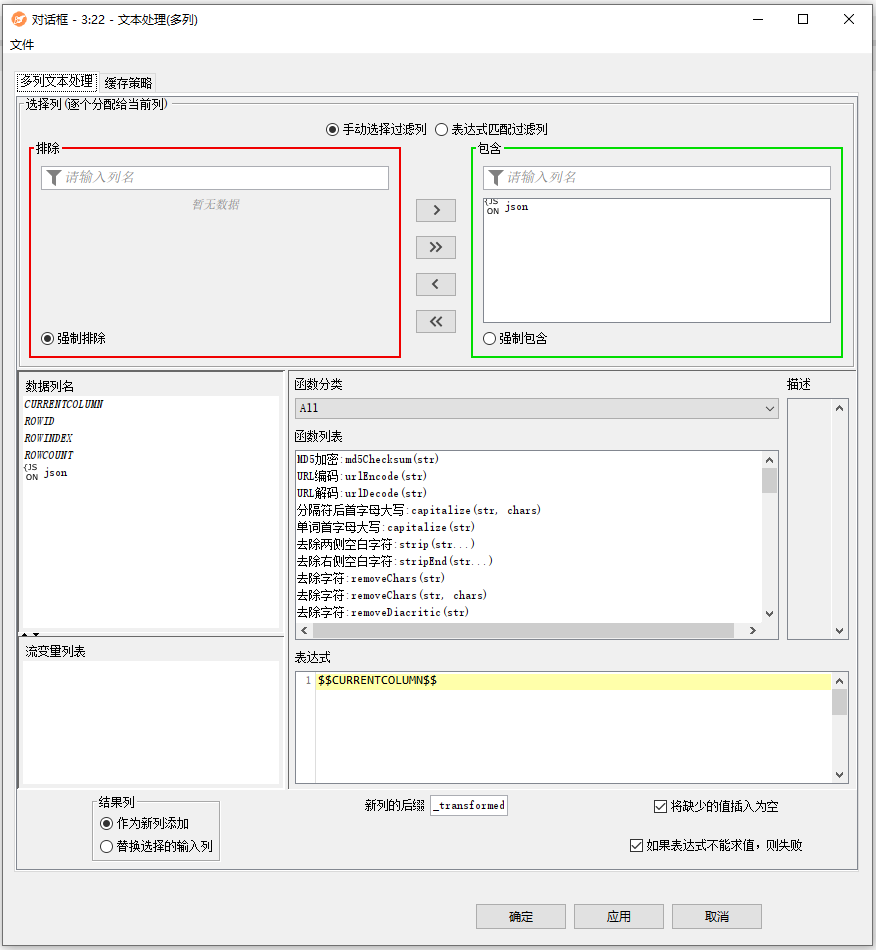
Task: Switch to the 缓存策略 tab
Action: point(129,83)
